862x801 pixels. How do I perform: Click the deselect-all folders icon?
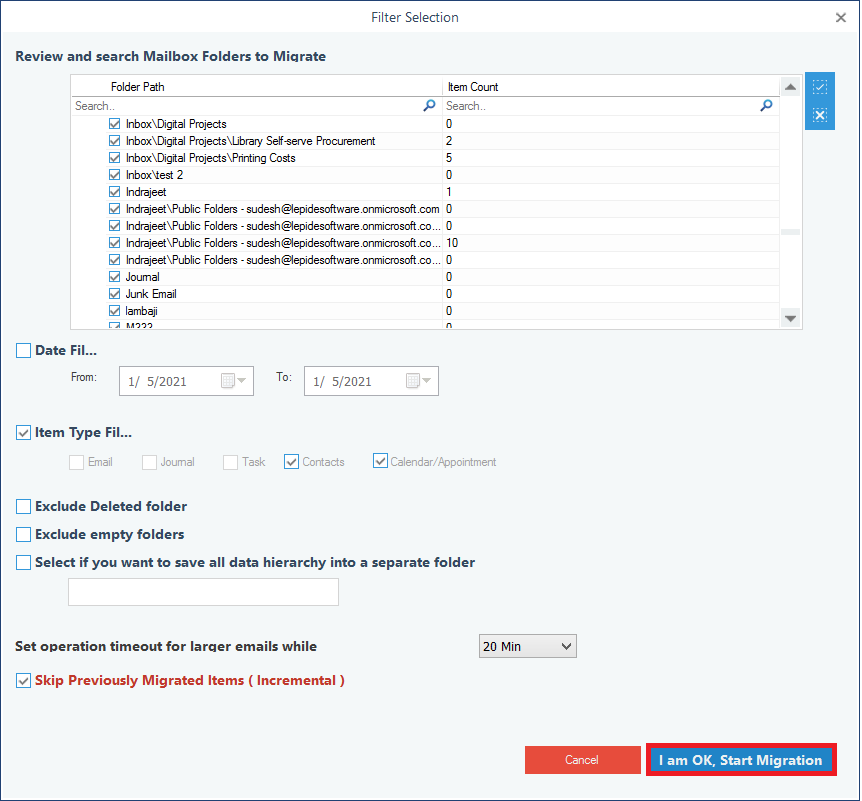tap(820, 115)
